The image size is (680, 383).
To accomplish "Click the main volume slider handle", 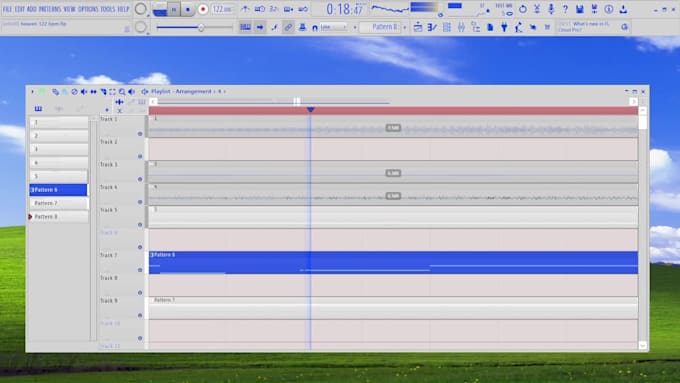I will point(201,28).
